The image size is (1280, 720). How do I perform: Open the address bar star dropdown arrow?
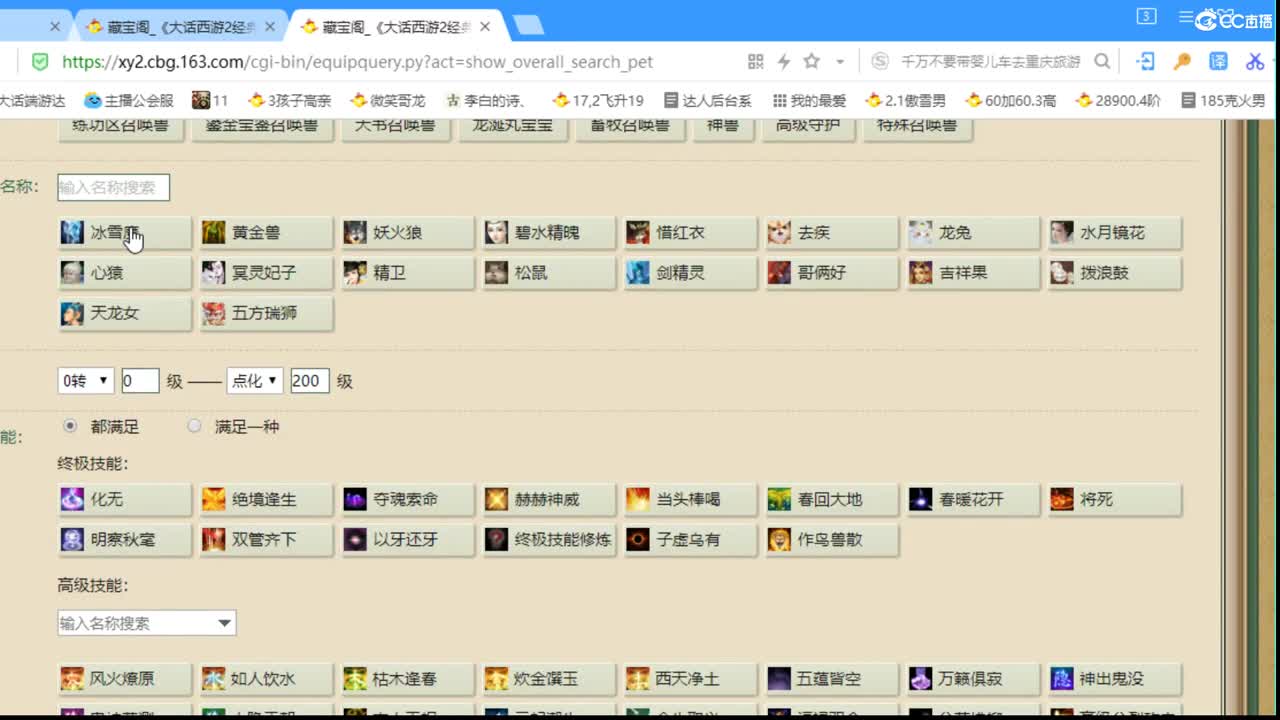click(x=840, y=62)
